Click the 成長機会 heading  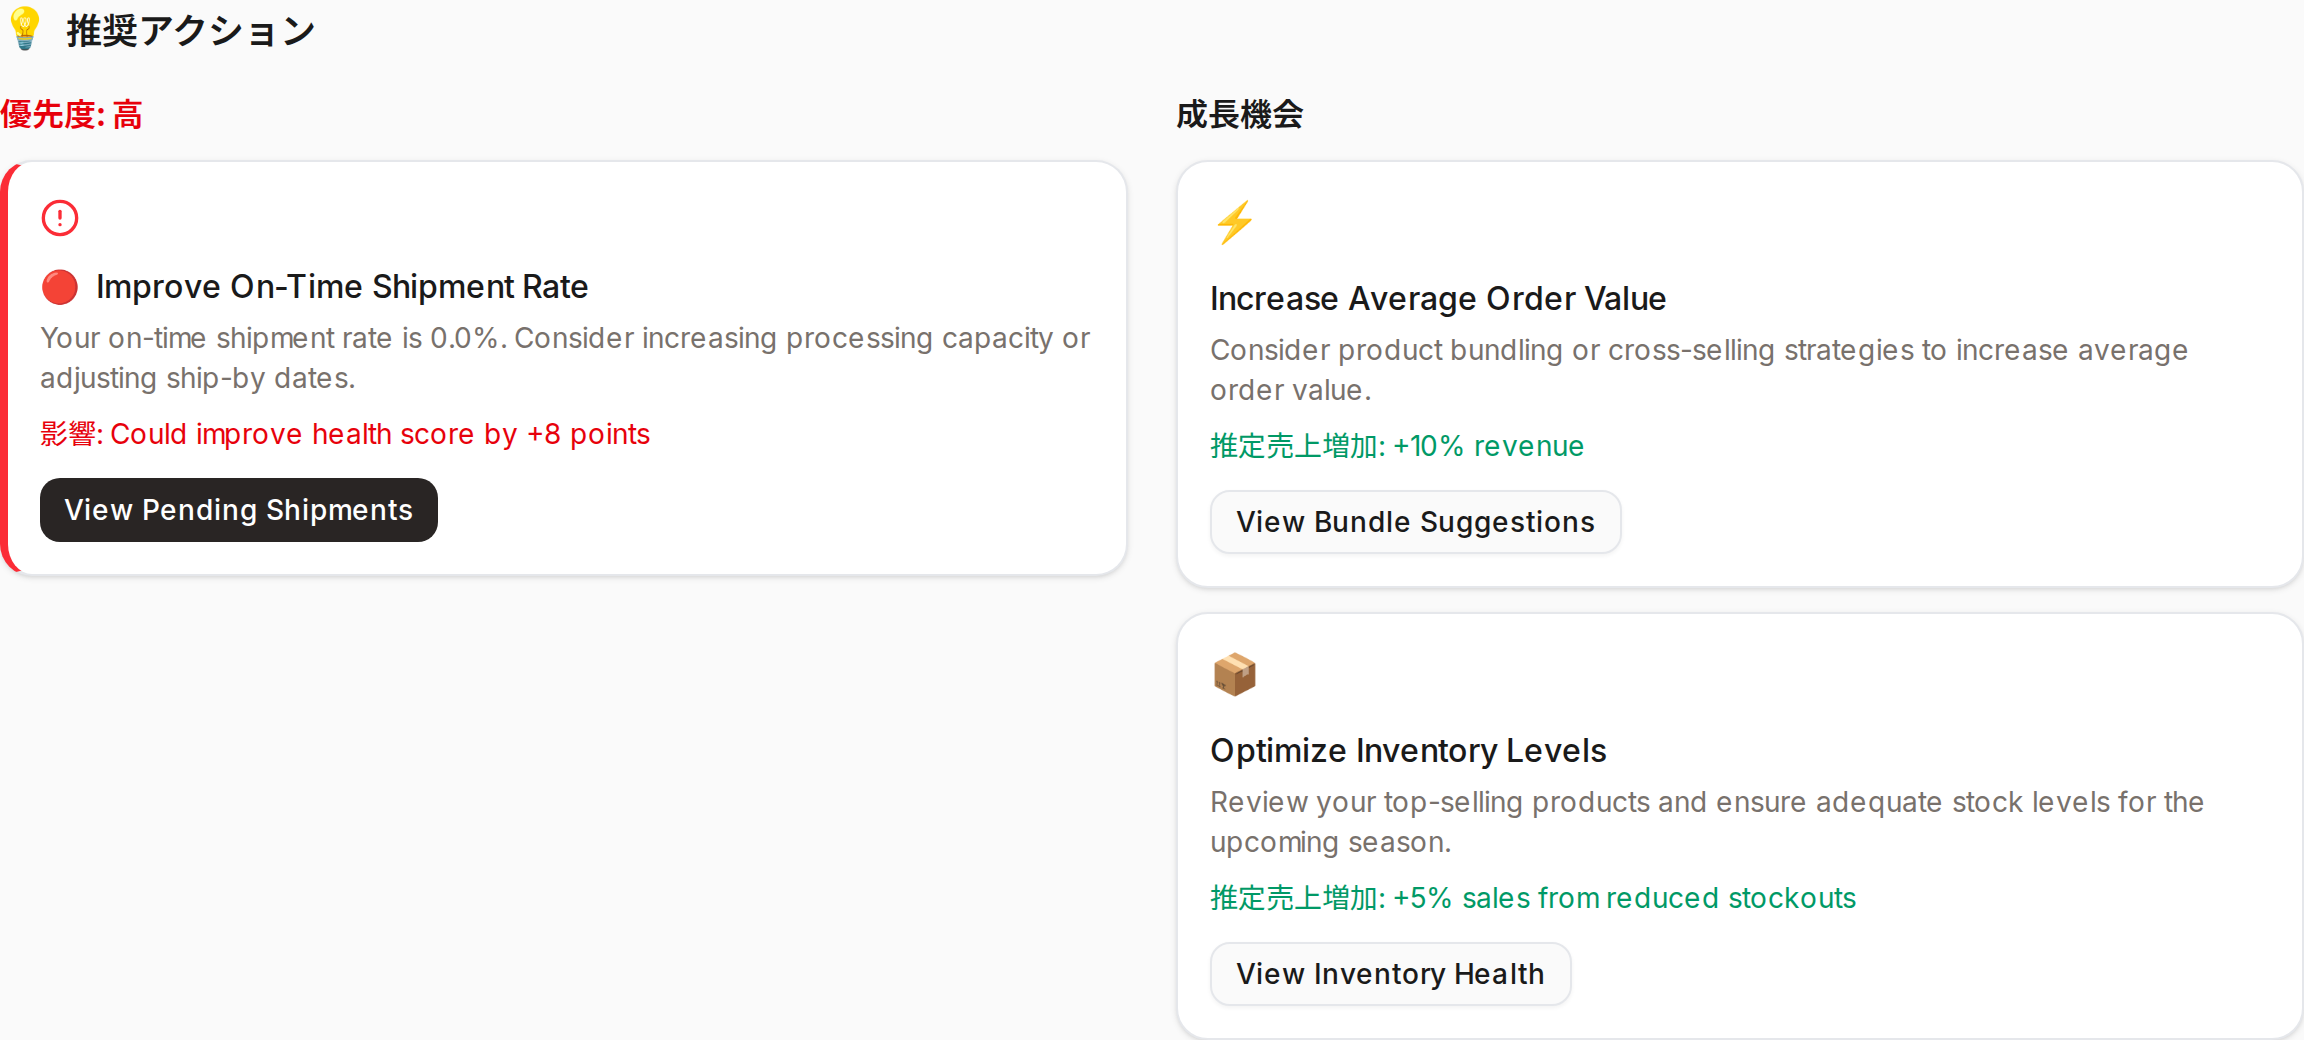pos(1239,115)
